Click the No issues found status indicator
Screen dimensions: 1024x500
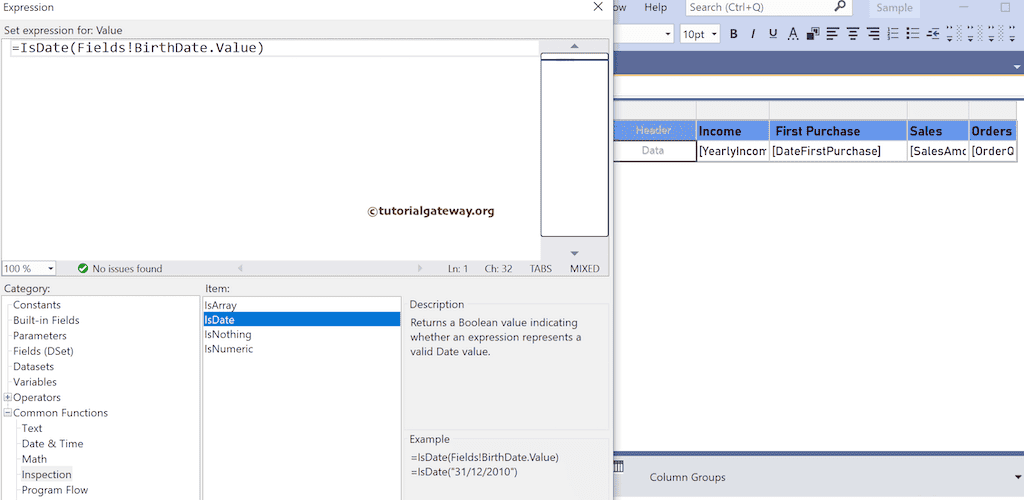[x=120, y=268]
